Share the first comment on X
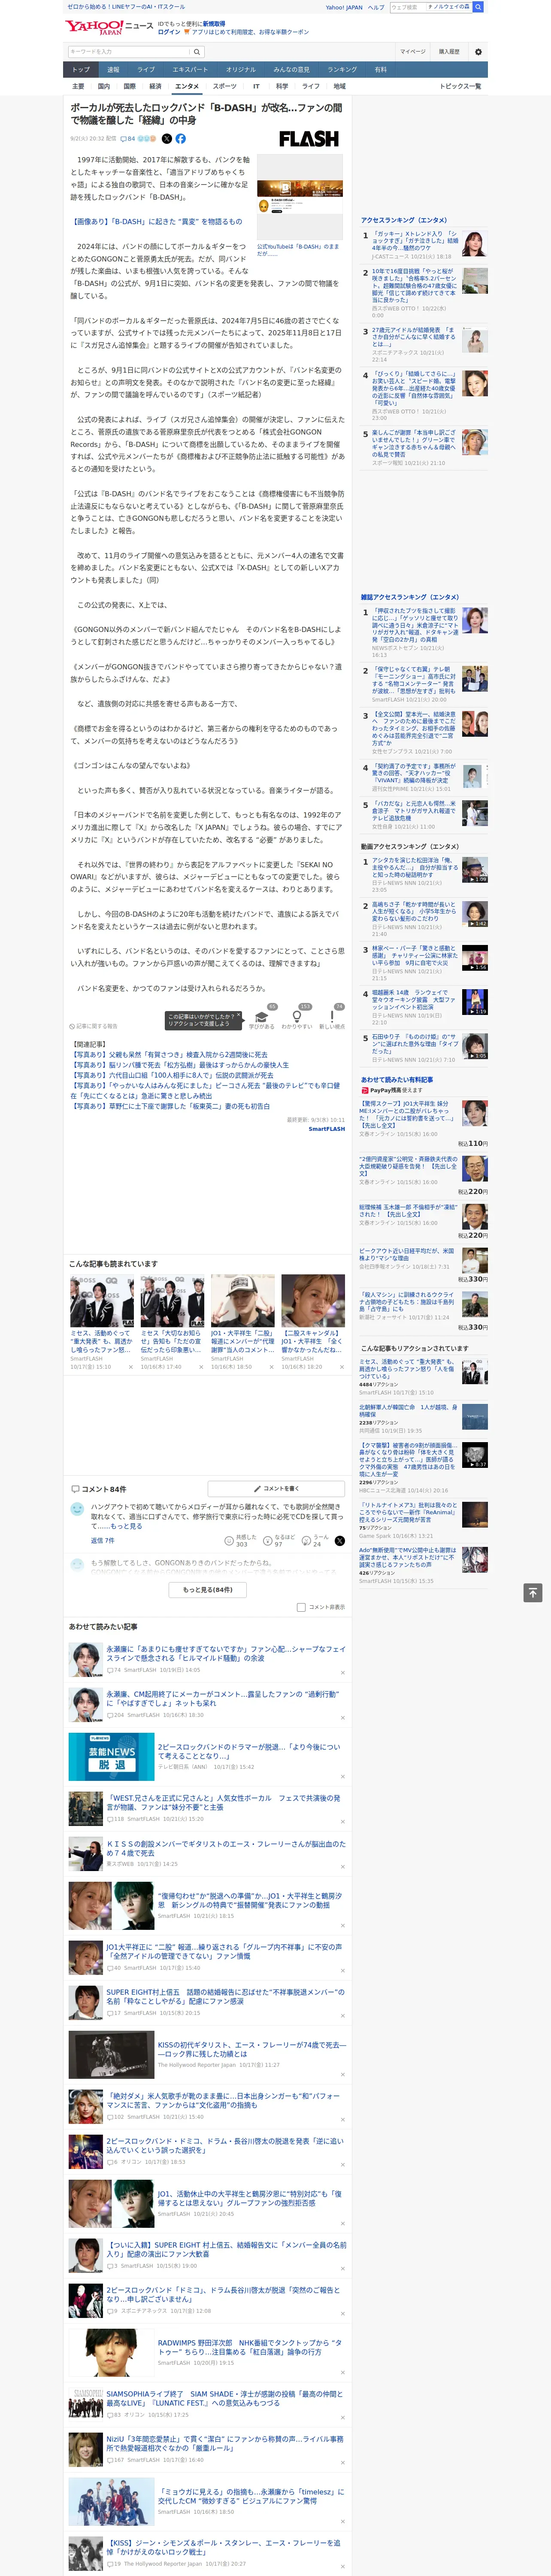The width and height of the screenshot is (551, 2576). [x=339, y=1541]
